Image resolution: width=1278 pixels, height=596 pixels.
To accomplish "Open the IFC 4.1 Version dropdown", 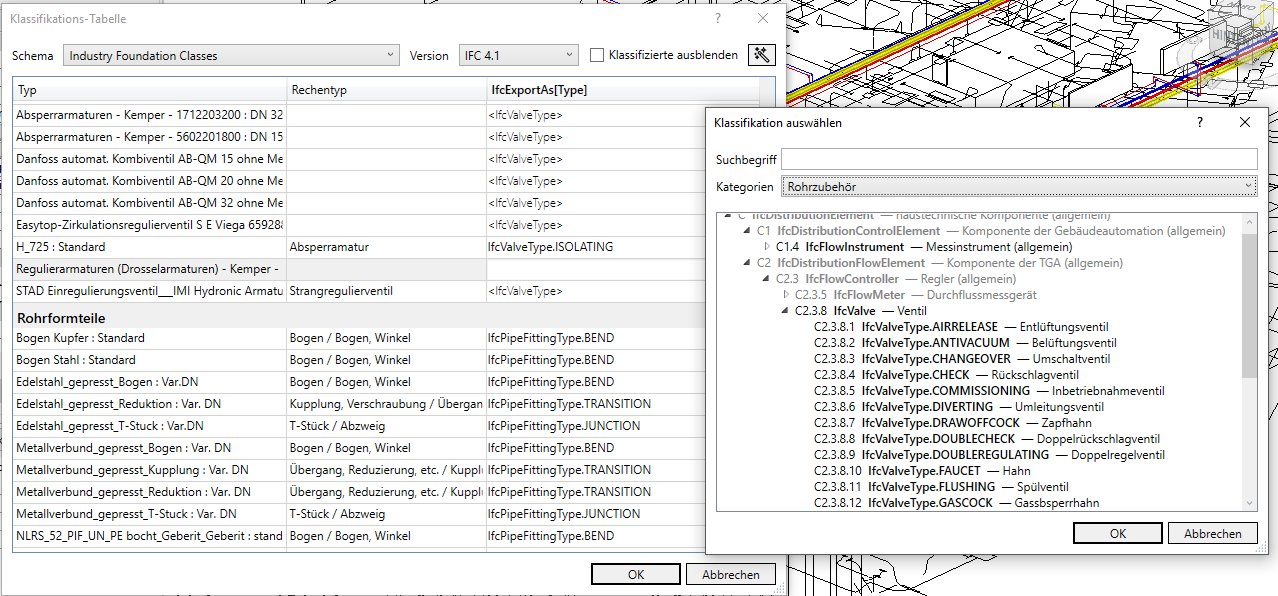I will click(518, 56).
